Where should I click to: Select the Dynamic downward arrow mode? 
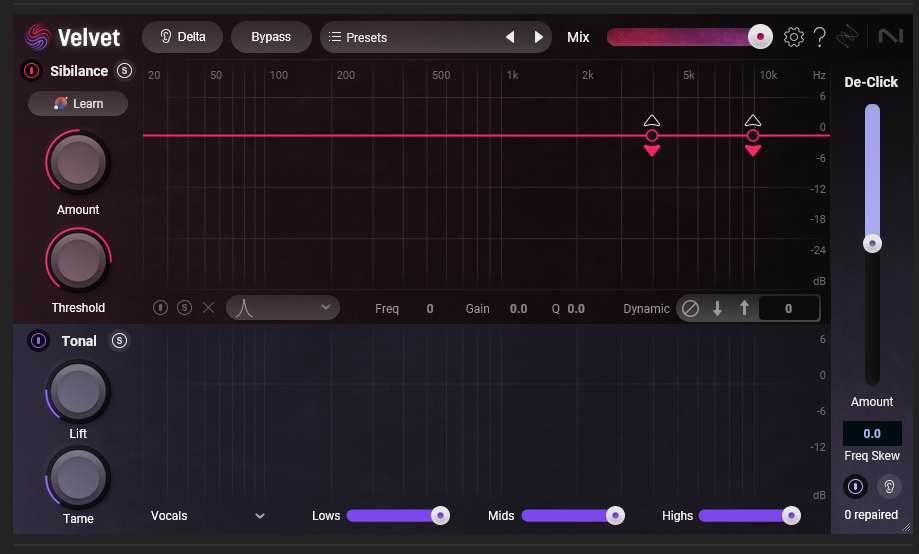coord(717,308)
